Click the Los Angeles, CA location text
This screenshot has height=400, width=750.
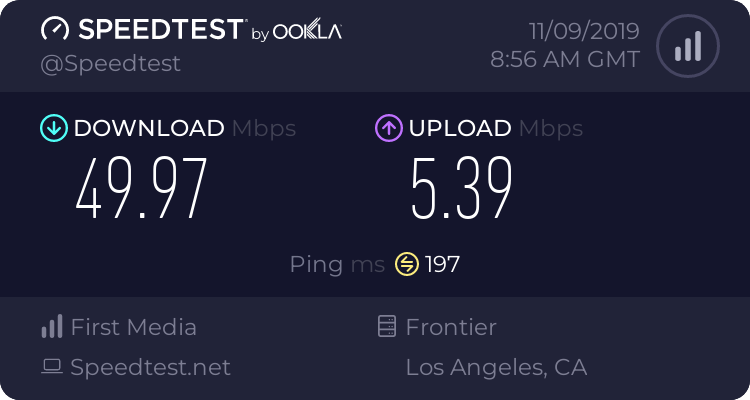coord(496,367)
